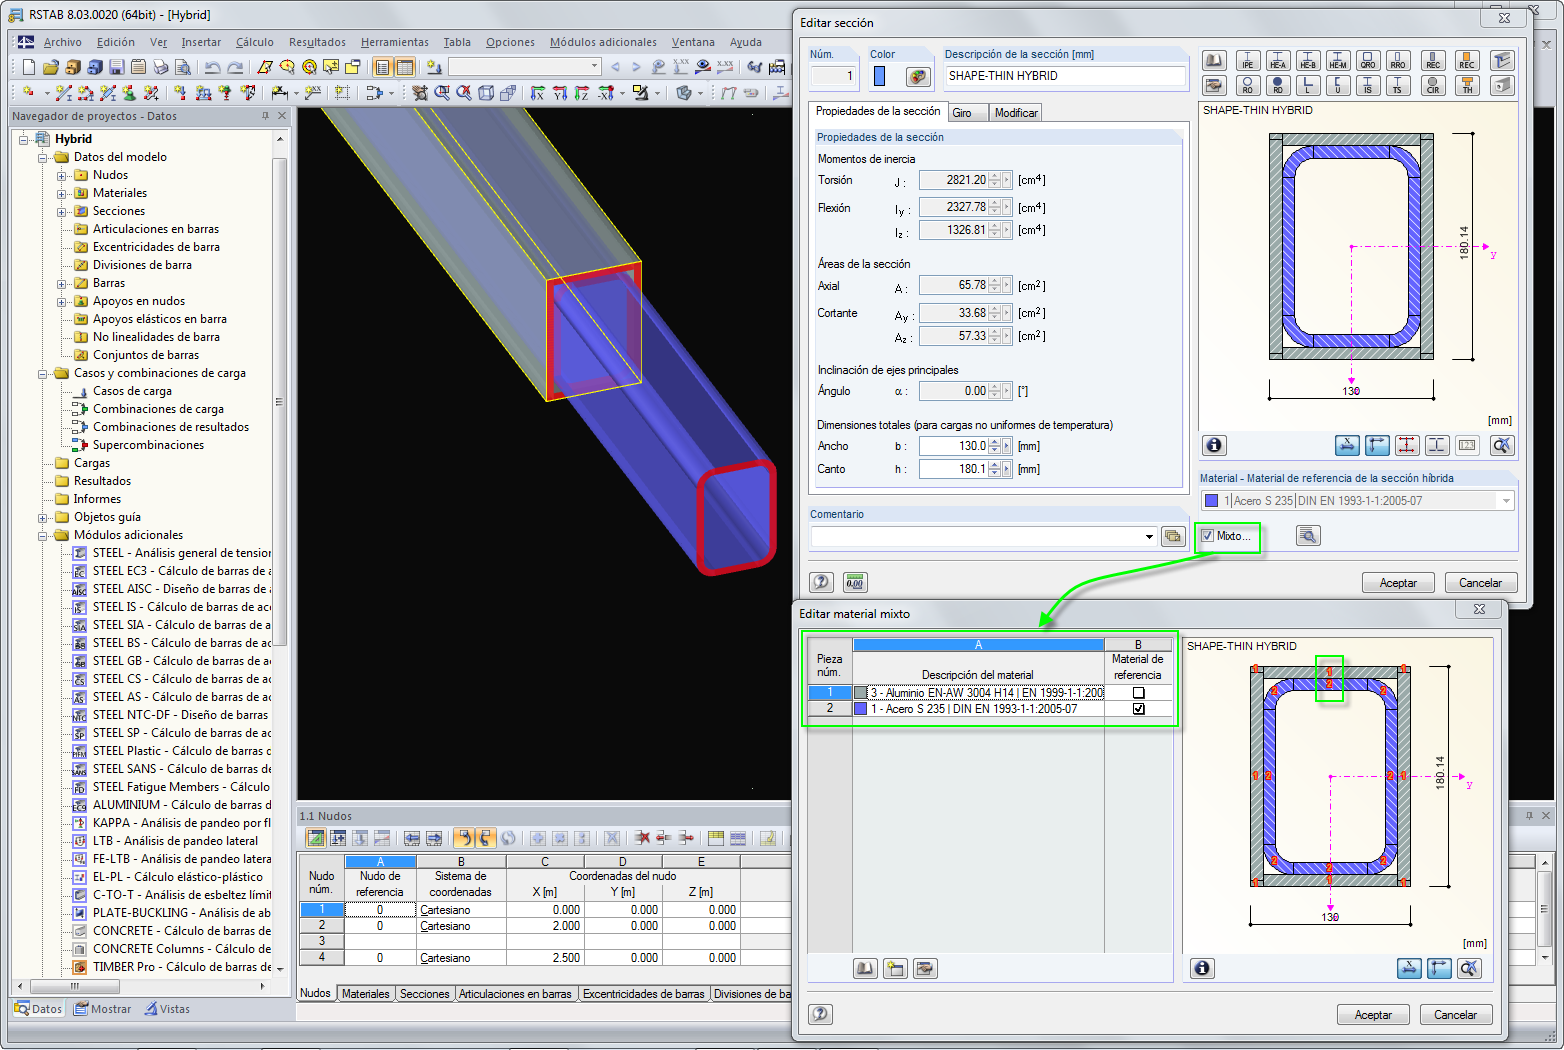Expand the Nudos tree node
This screenshot has height=1050, width=1564.
pos(61,175)
